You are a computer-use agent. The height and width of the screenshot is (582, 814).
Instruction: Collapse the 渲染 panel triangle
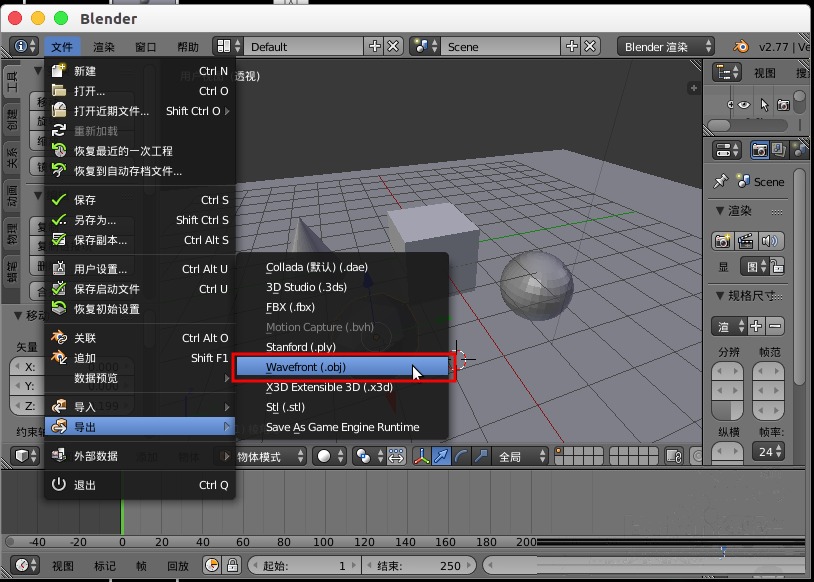[720, 211]
